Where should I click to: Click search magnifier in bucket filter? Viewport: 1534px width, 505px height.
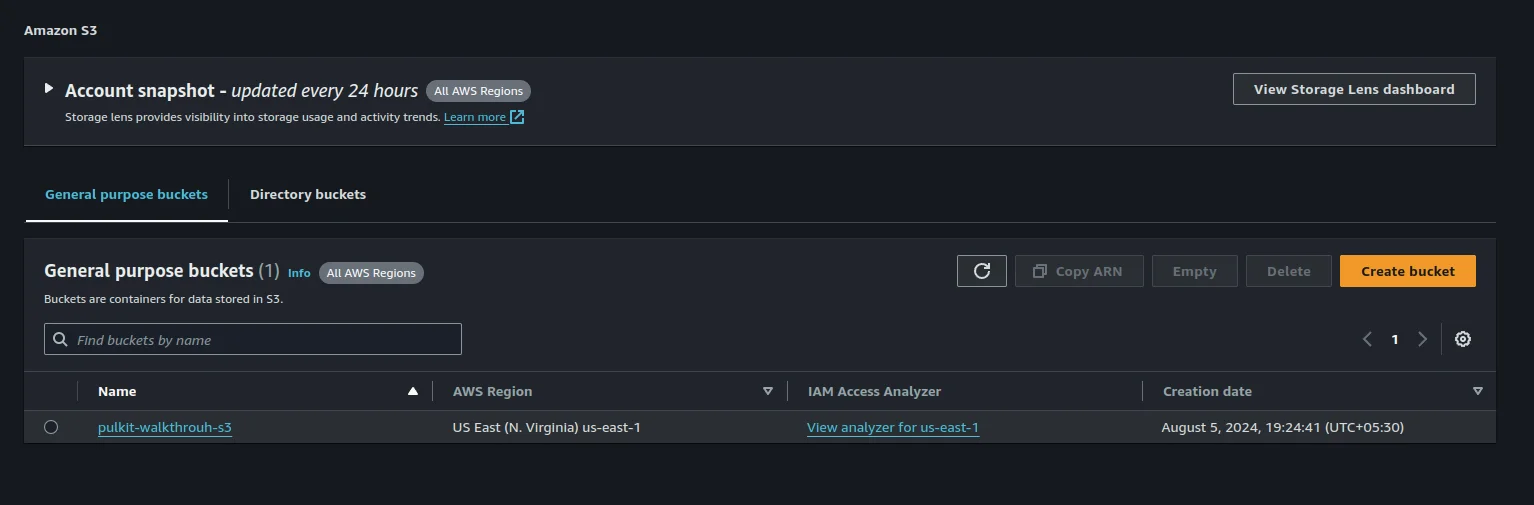point(61,340)
